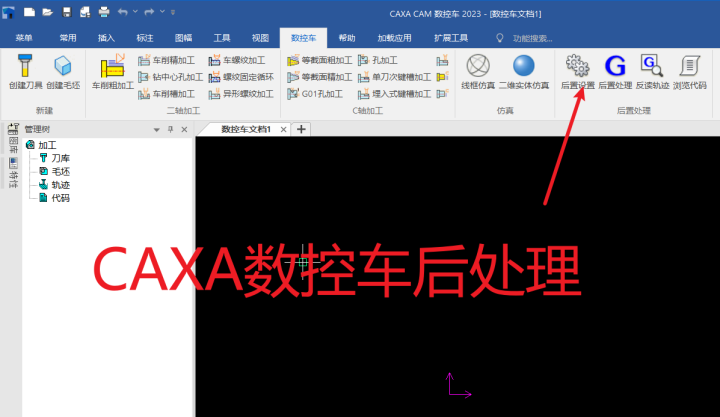This screenshot has height=417, width=720.
Task: Select 单刀次键槽加工 keyway tool
Action: (x=394, y=77)
